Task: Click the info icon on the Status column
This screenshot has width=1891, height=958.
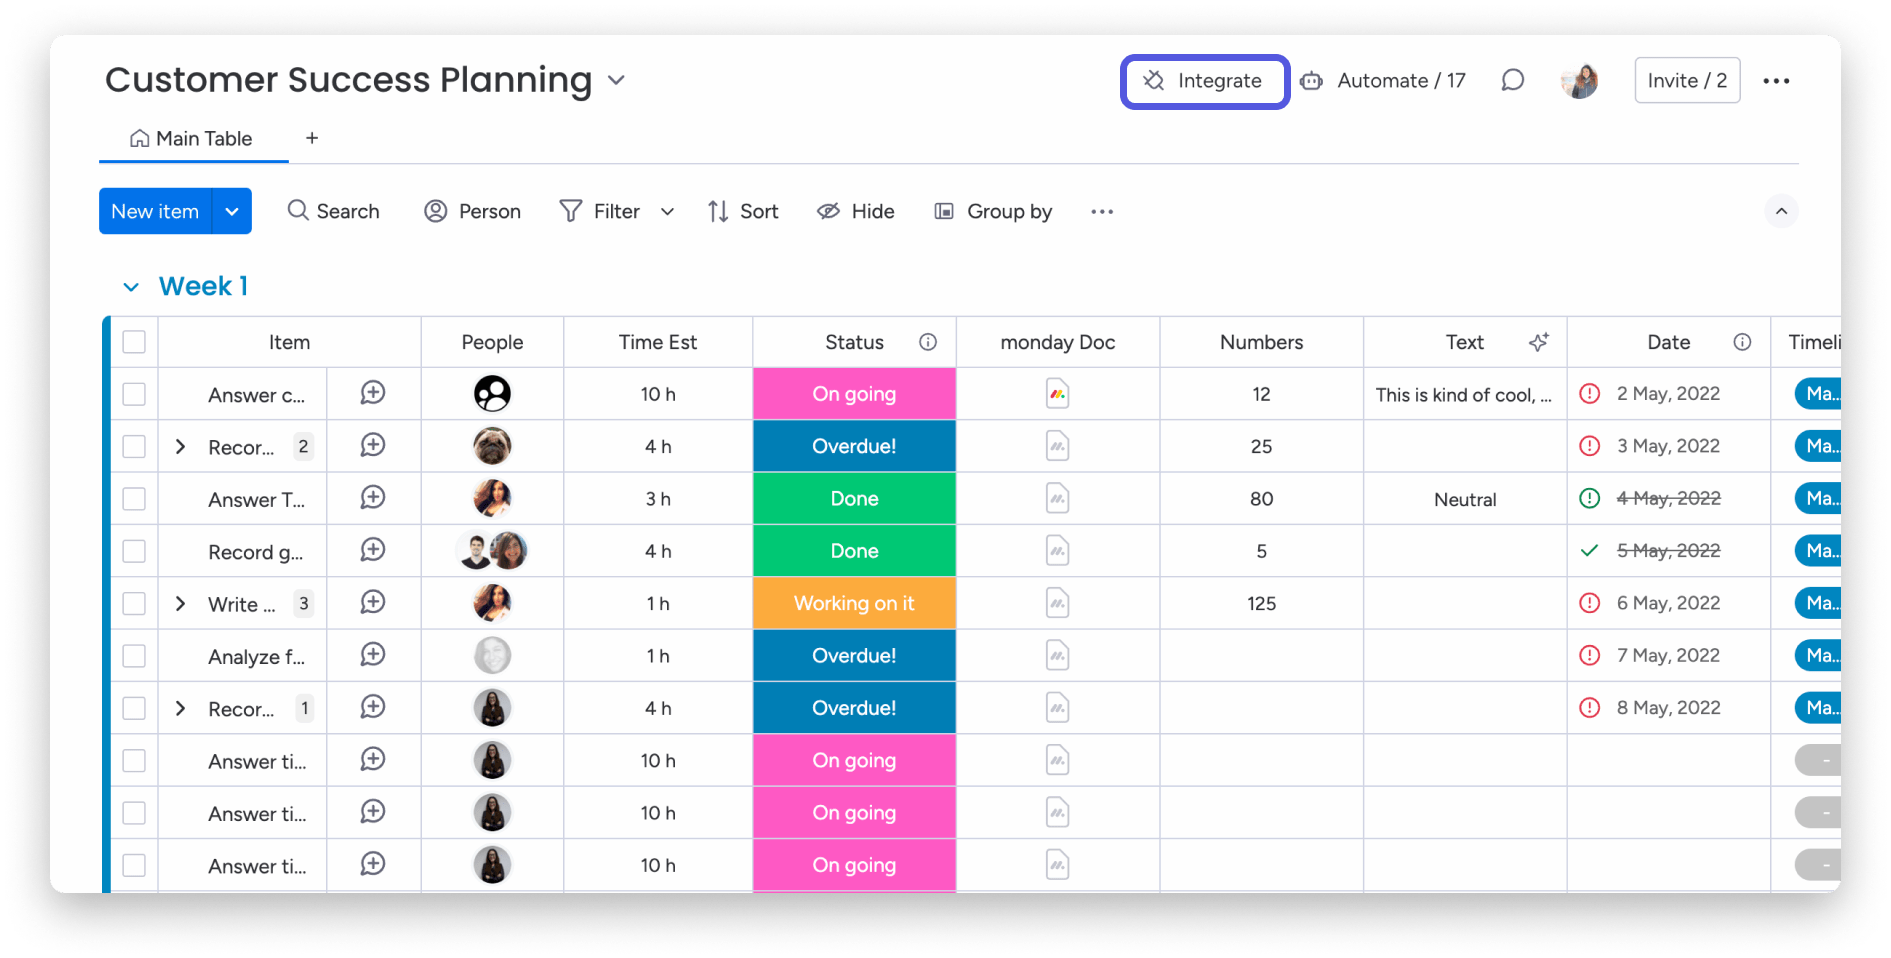Action: point(928,342)
